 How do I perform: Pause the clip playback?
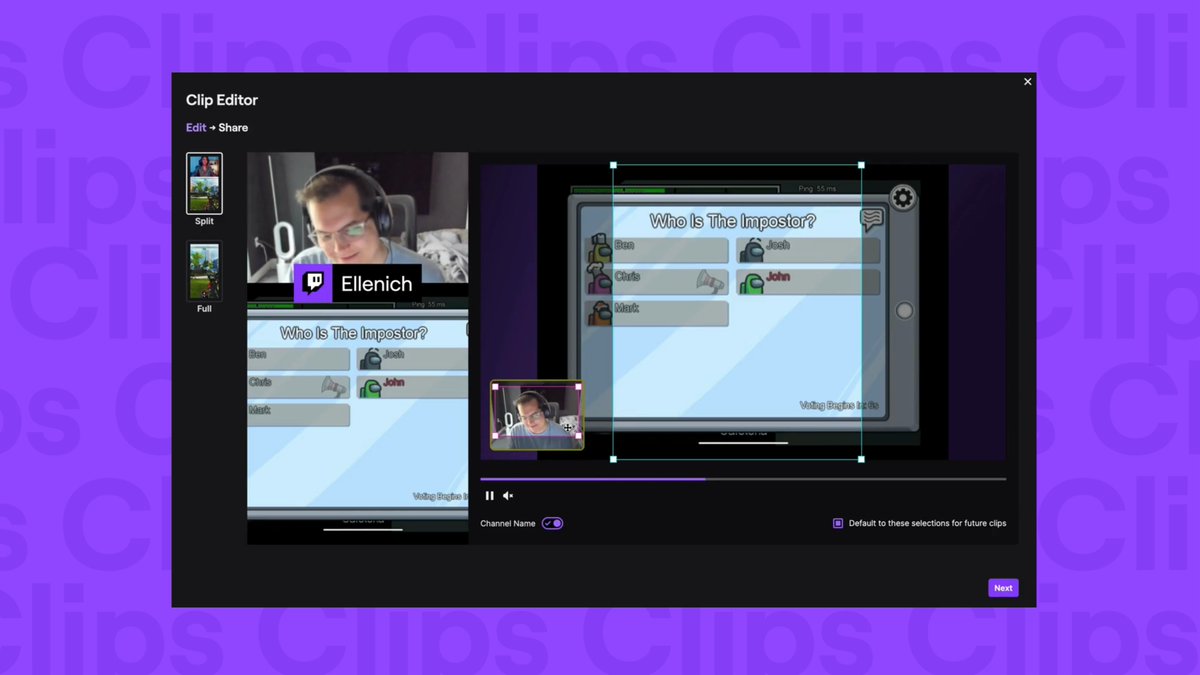490,496
